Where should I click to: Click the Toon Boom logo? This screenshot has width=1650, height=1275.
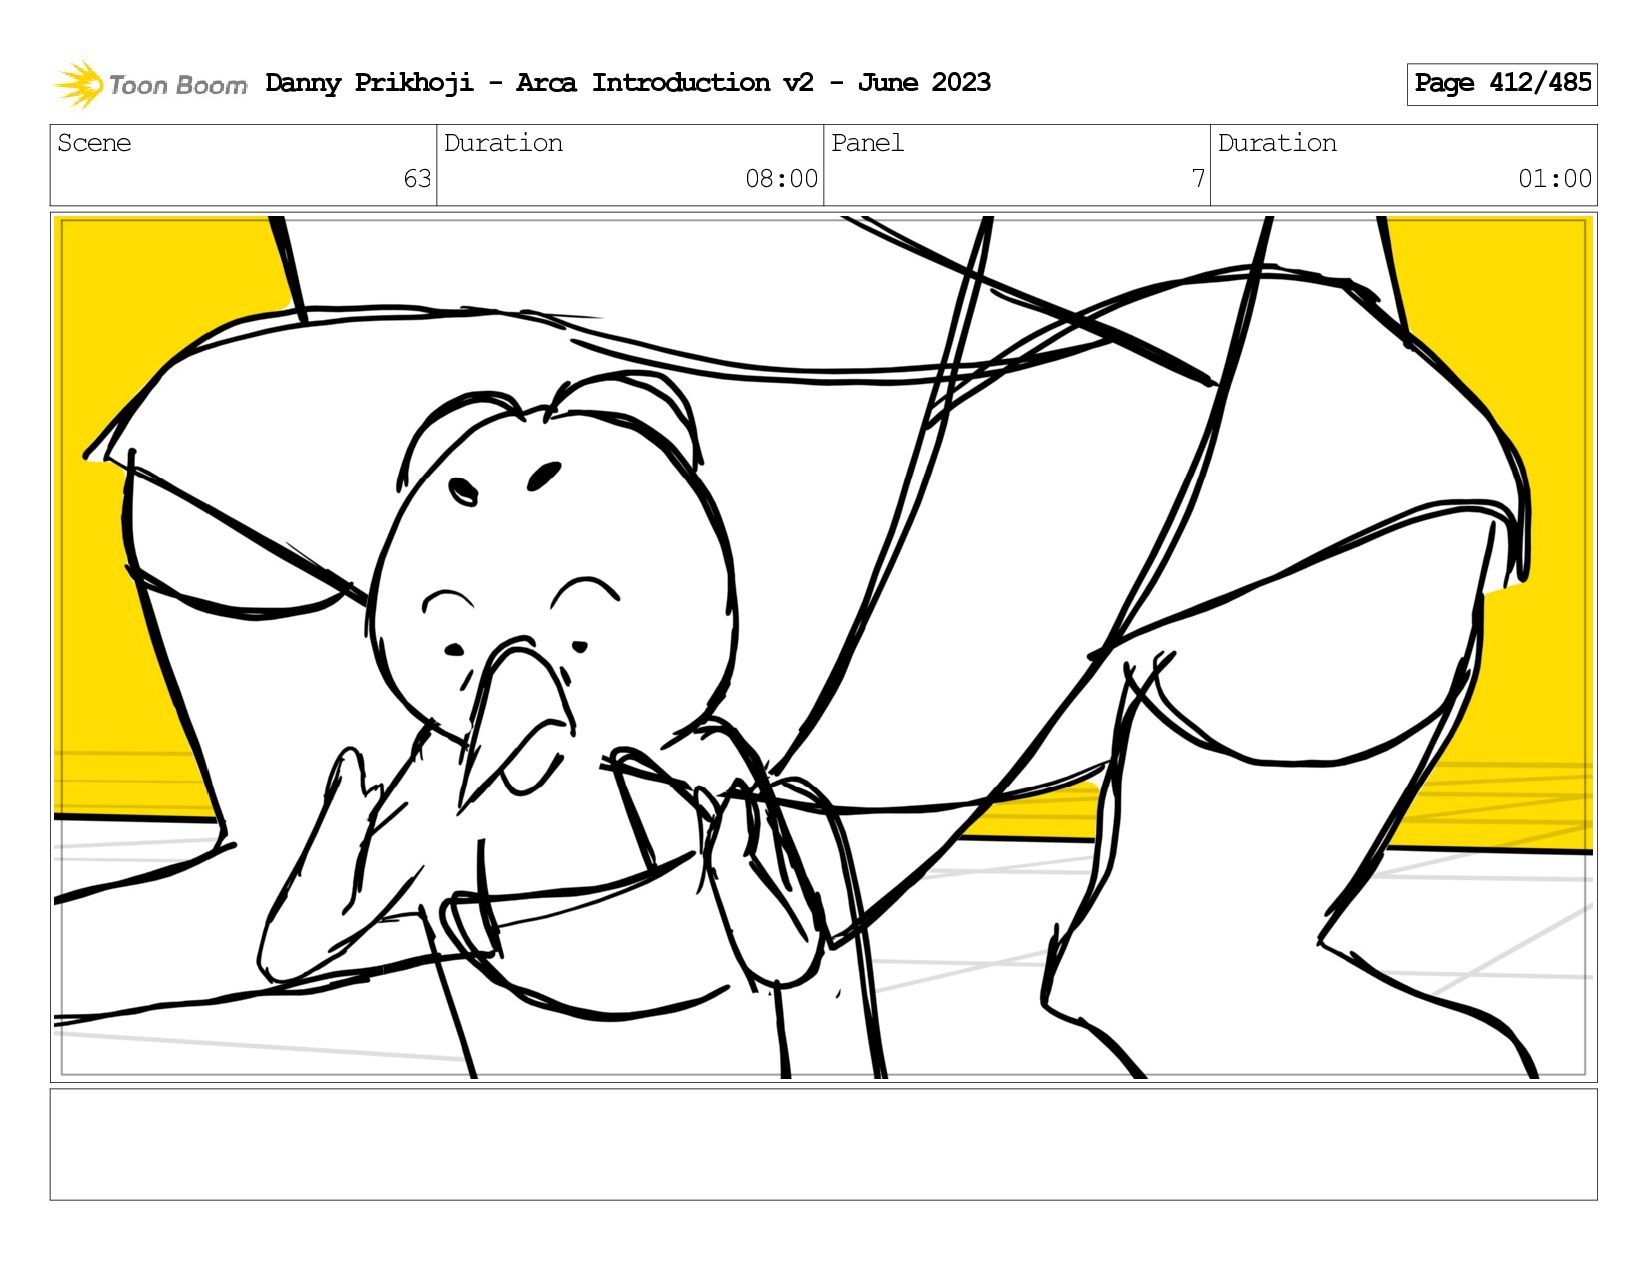pos(150,84)
